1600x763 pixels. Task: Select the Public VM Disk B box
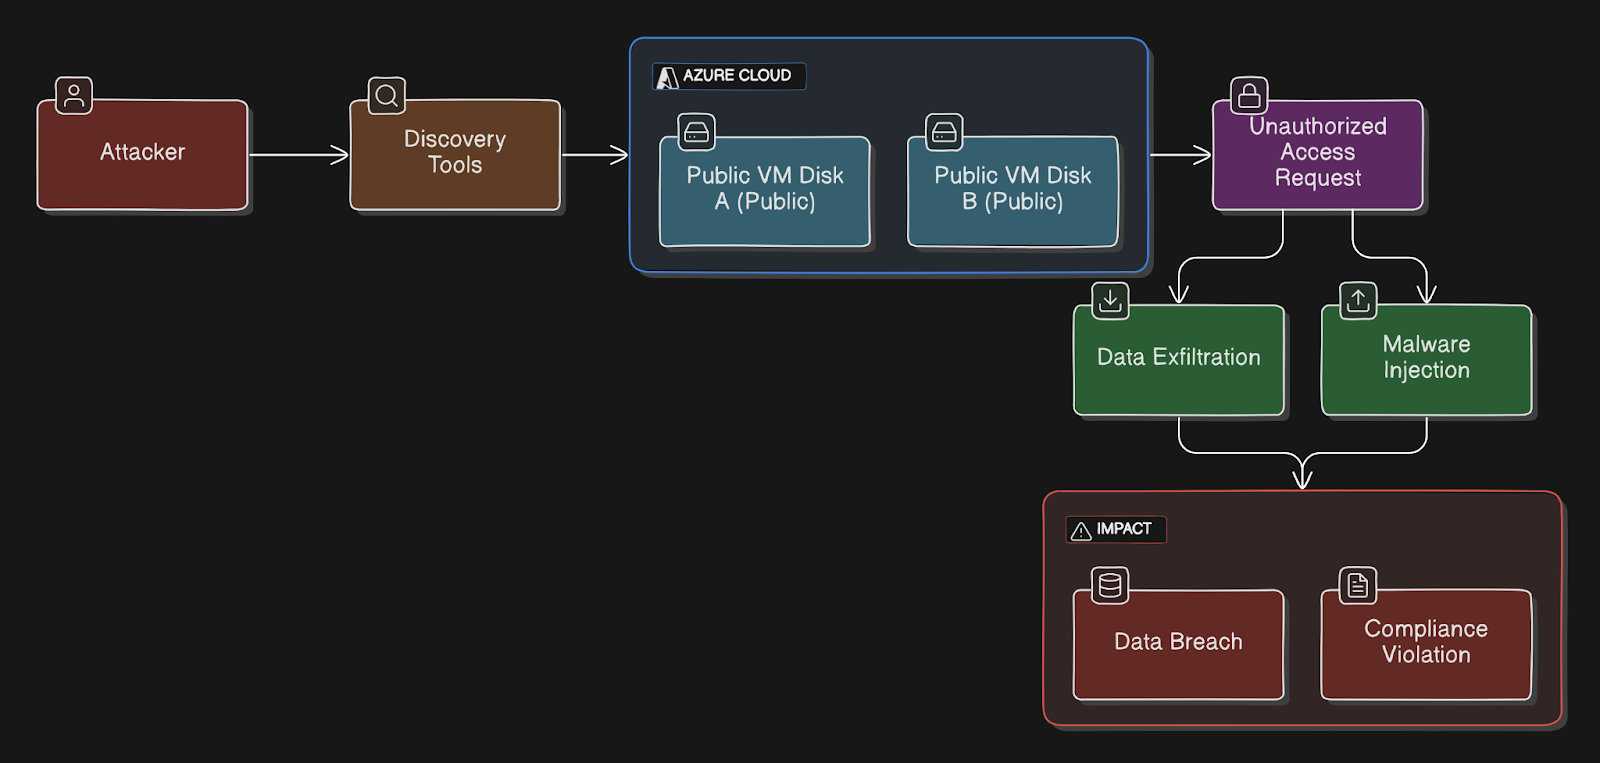coord(1013,191)
